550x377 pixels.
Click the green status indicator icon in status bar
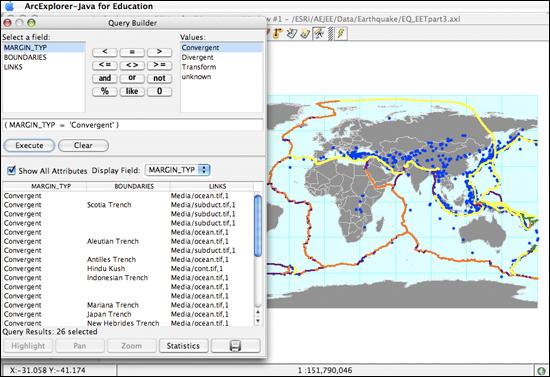coord(542,370)
